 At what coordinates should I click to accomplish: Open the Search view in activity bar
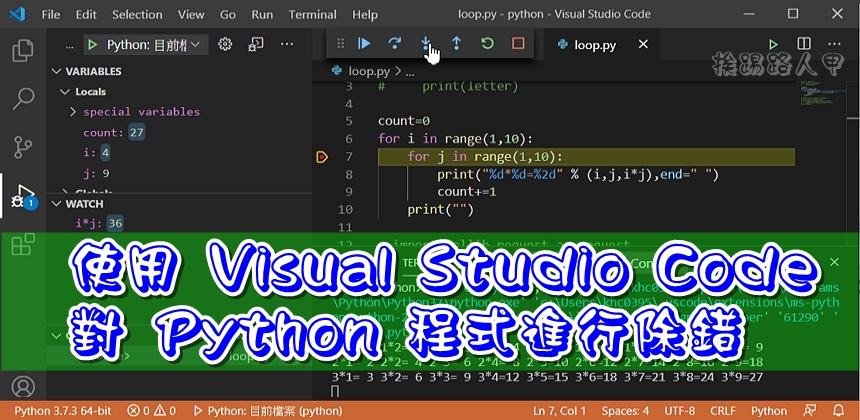point(22,99)
